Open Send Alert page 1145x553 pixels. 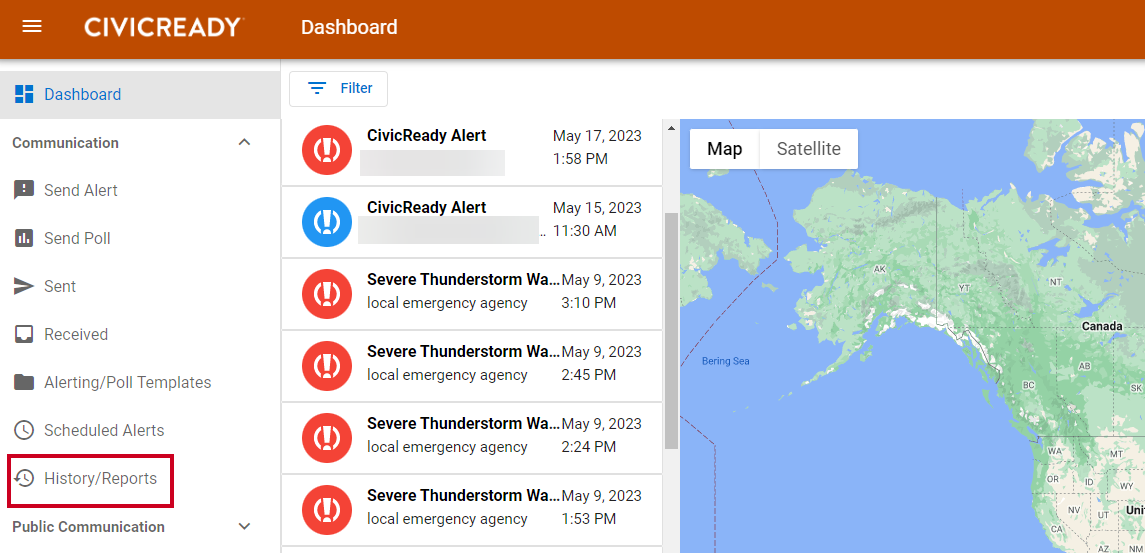140,191
